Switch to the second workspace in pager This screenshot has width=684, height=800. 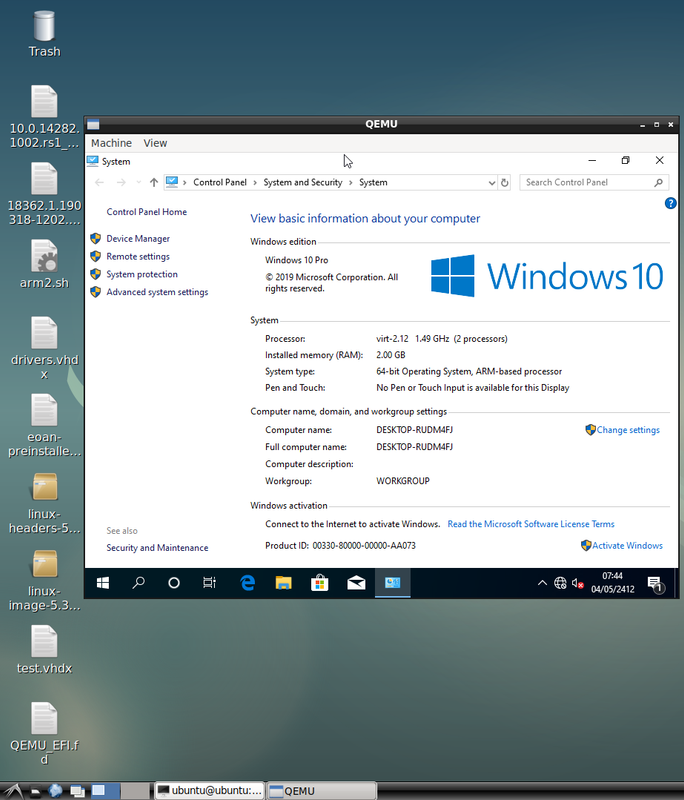click(135, 791)
